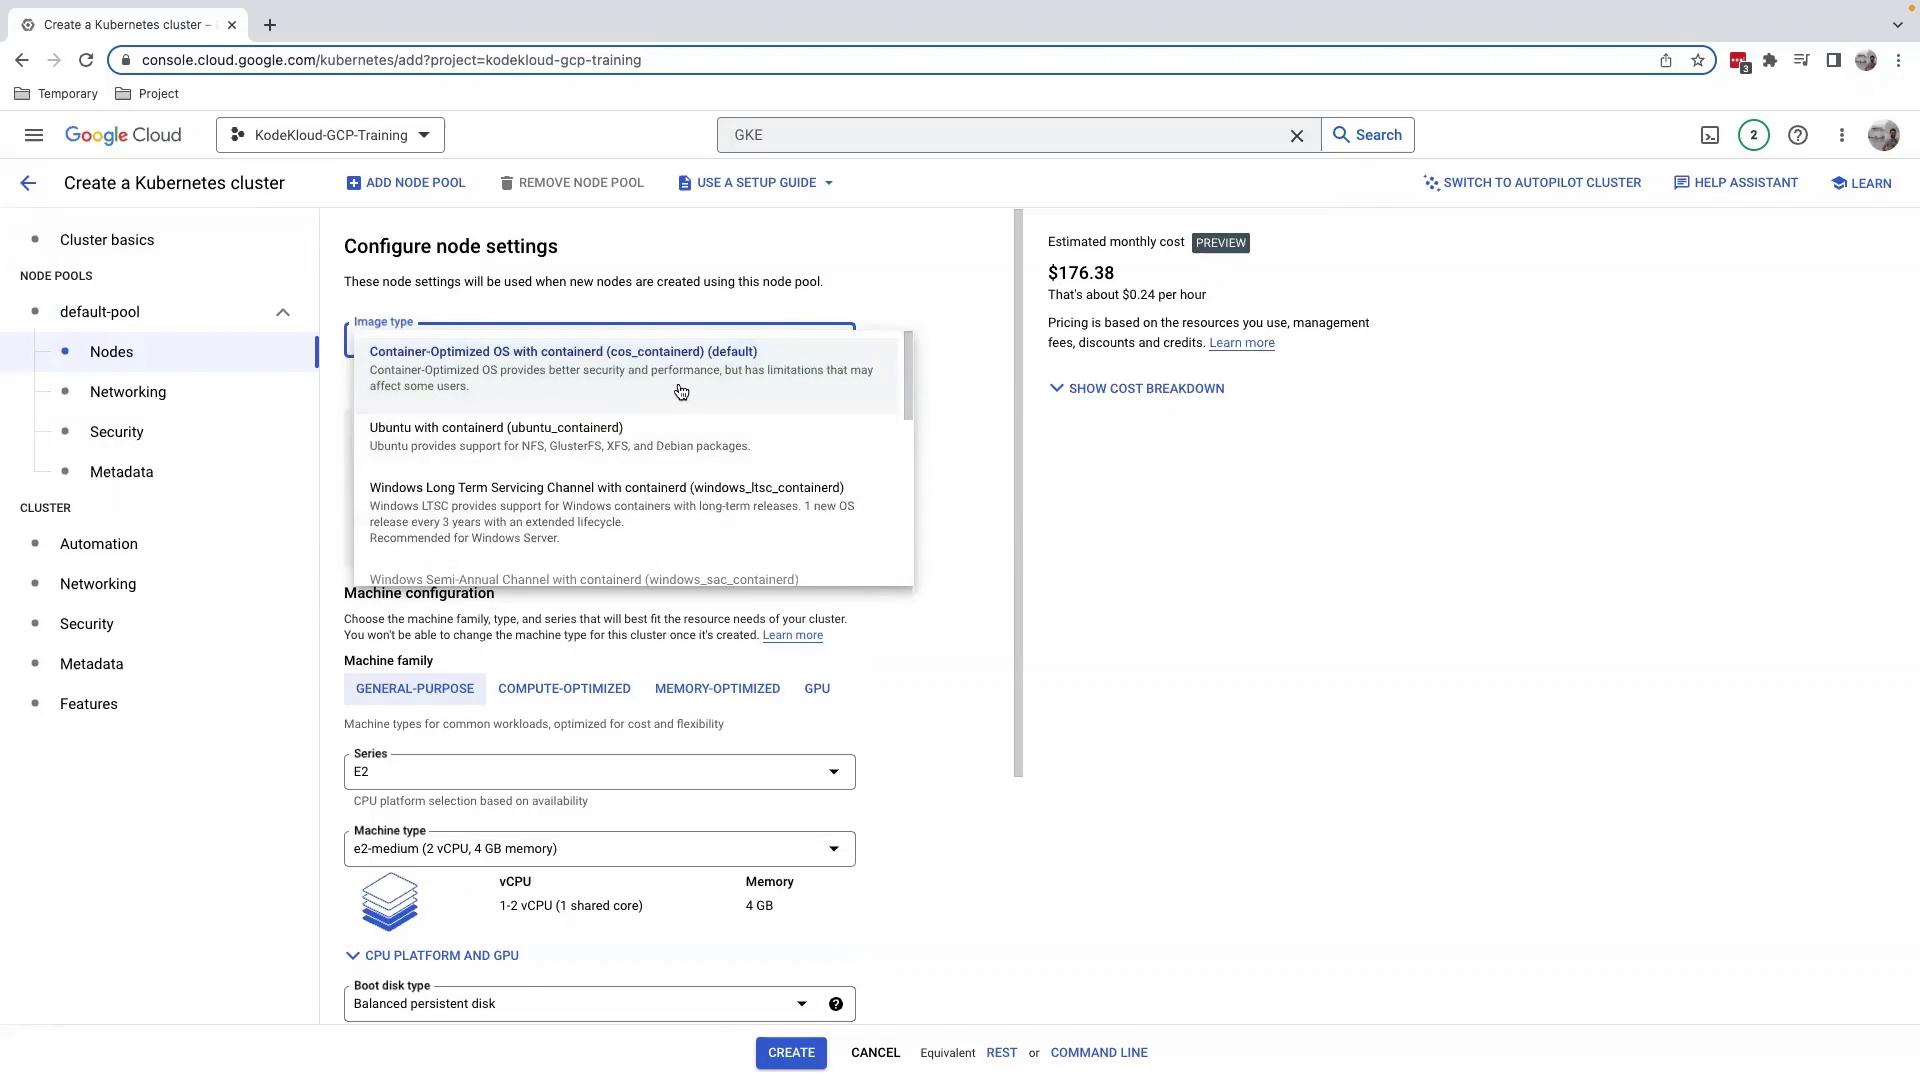The width and height of the screenshot is (1920, 1080).
Task: Click Add Node Pool toolbar button
Action: (x=406, y=183)
